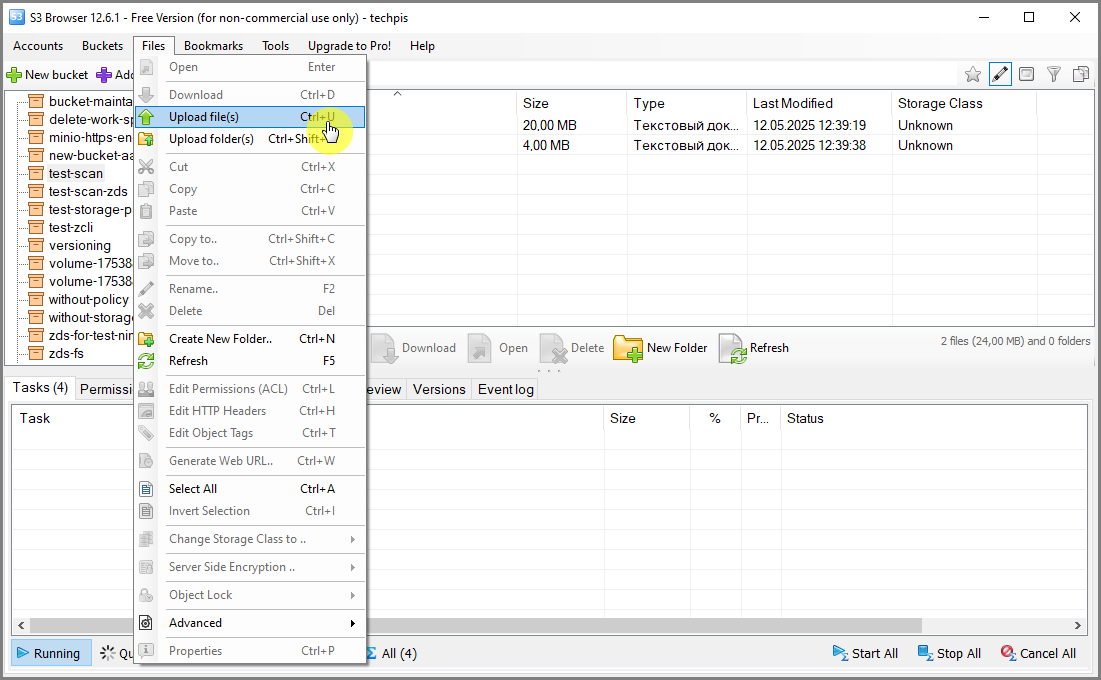Screen dimensions: 1101x680
Task: Click the Stop All icon
Action: (925, 653)
